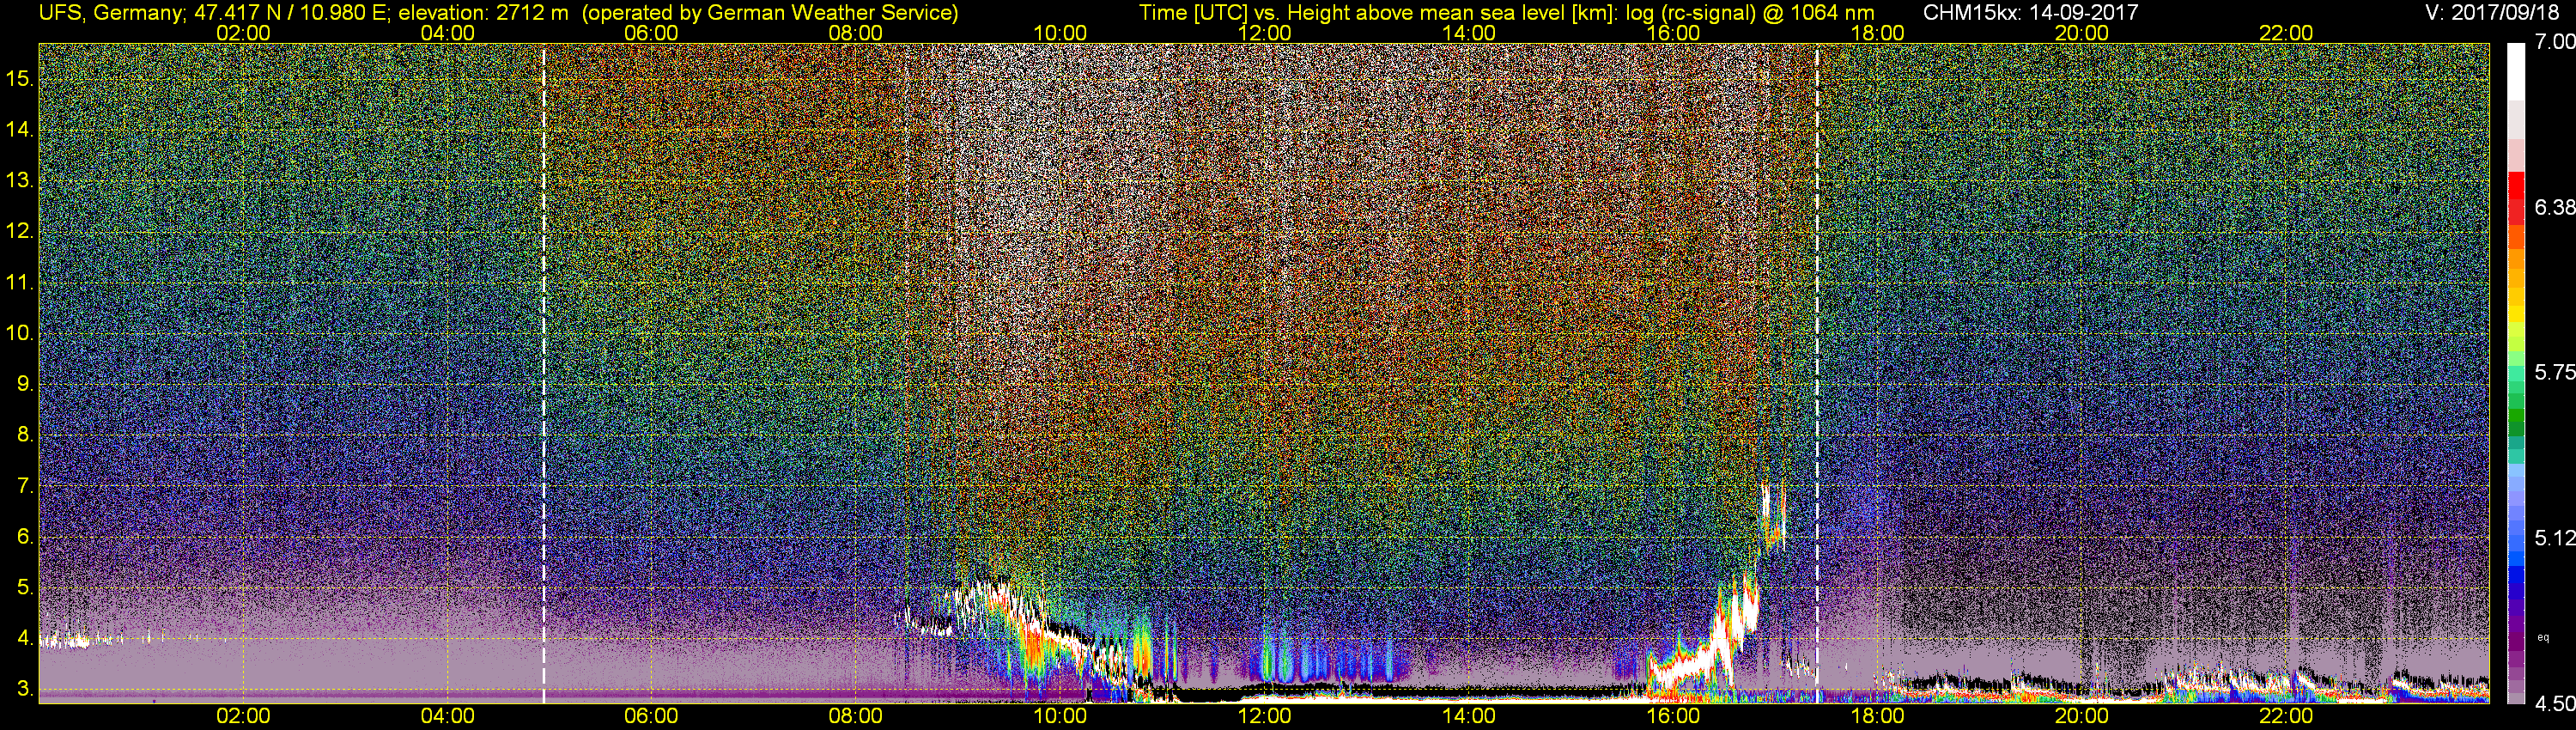This screenshot has height=730, width=2576.
Task: Click the 12:00 top time axis label
Action: 1265,33
